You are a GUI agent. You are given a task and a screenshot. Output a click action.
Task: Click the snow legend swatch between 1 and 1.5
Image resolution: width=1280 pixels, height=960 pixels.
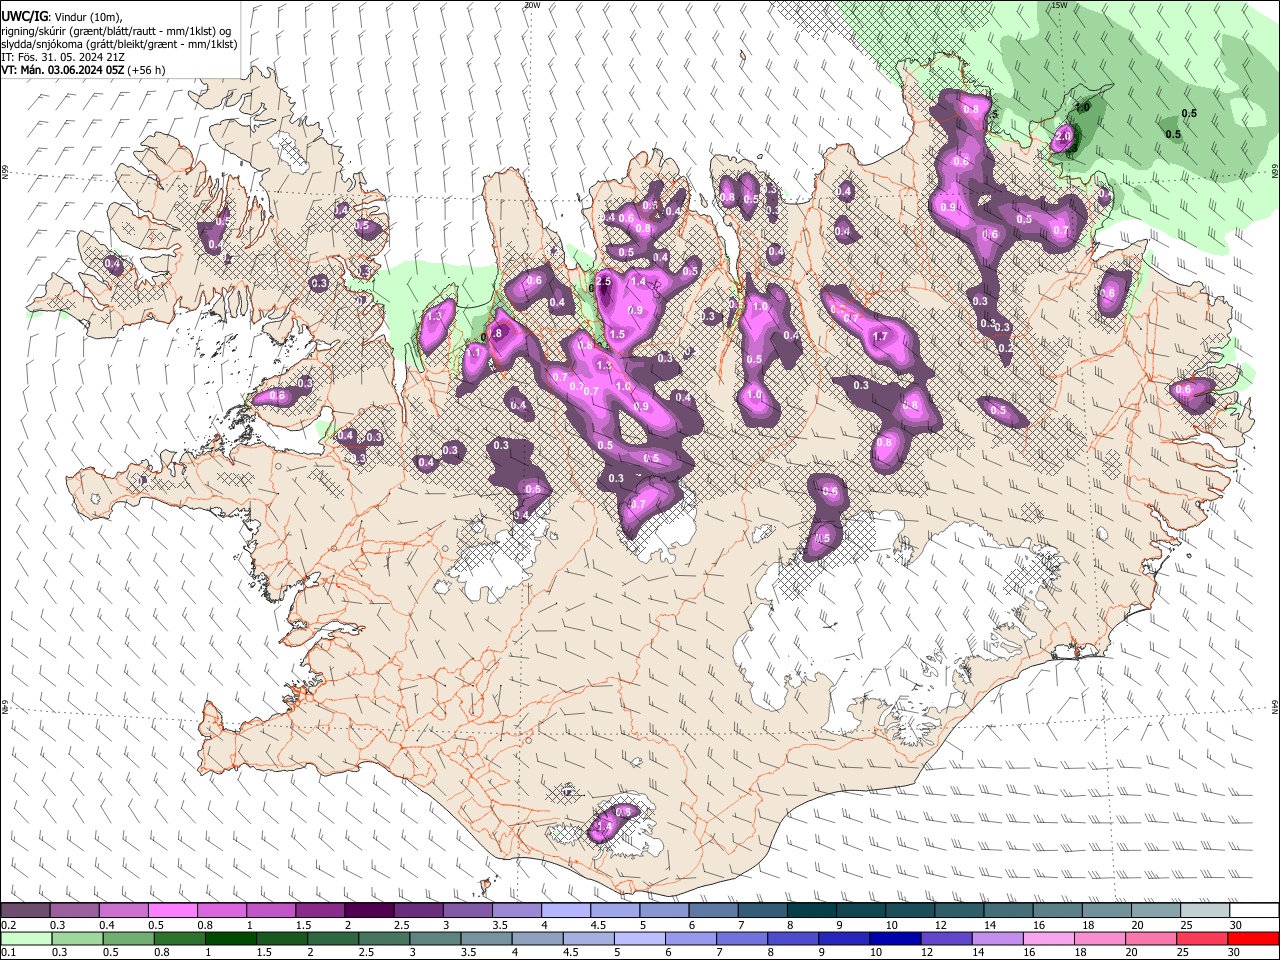[x=270, y=911]
